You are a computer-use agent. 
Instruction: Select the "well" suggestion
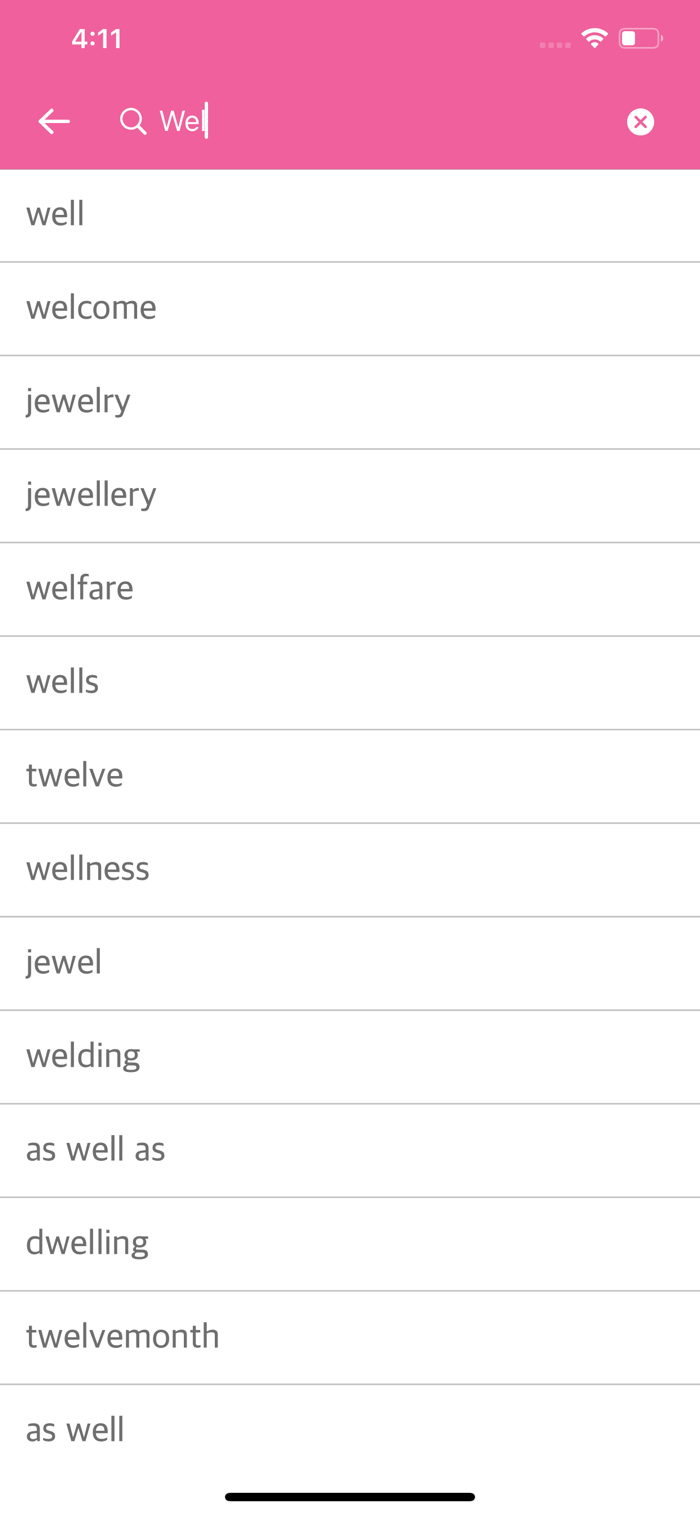point(350,215)
